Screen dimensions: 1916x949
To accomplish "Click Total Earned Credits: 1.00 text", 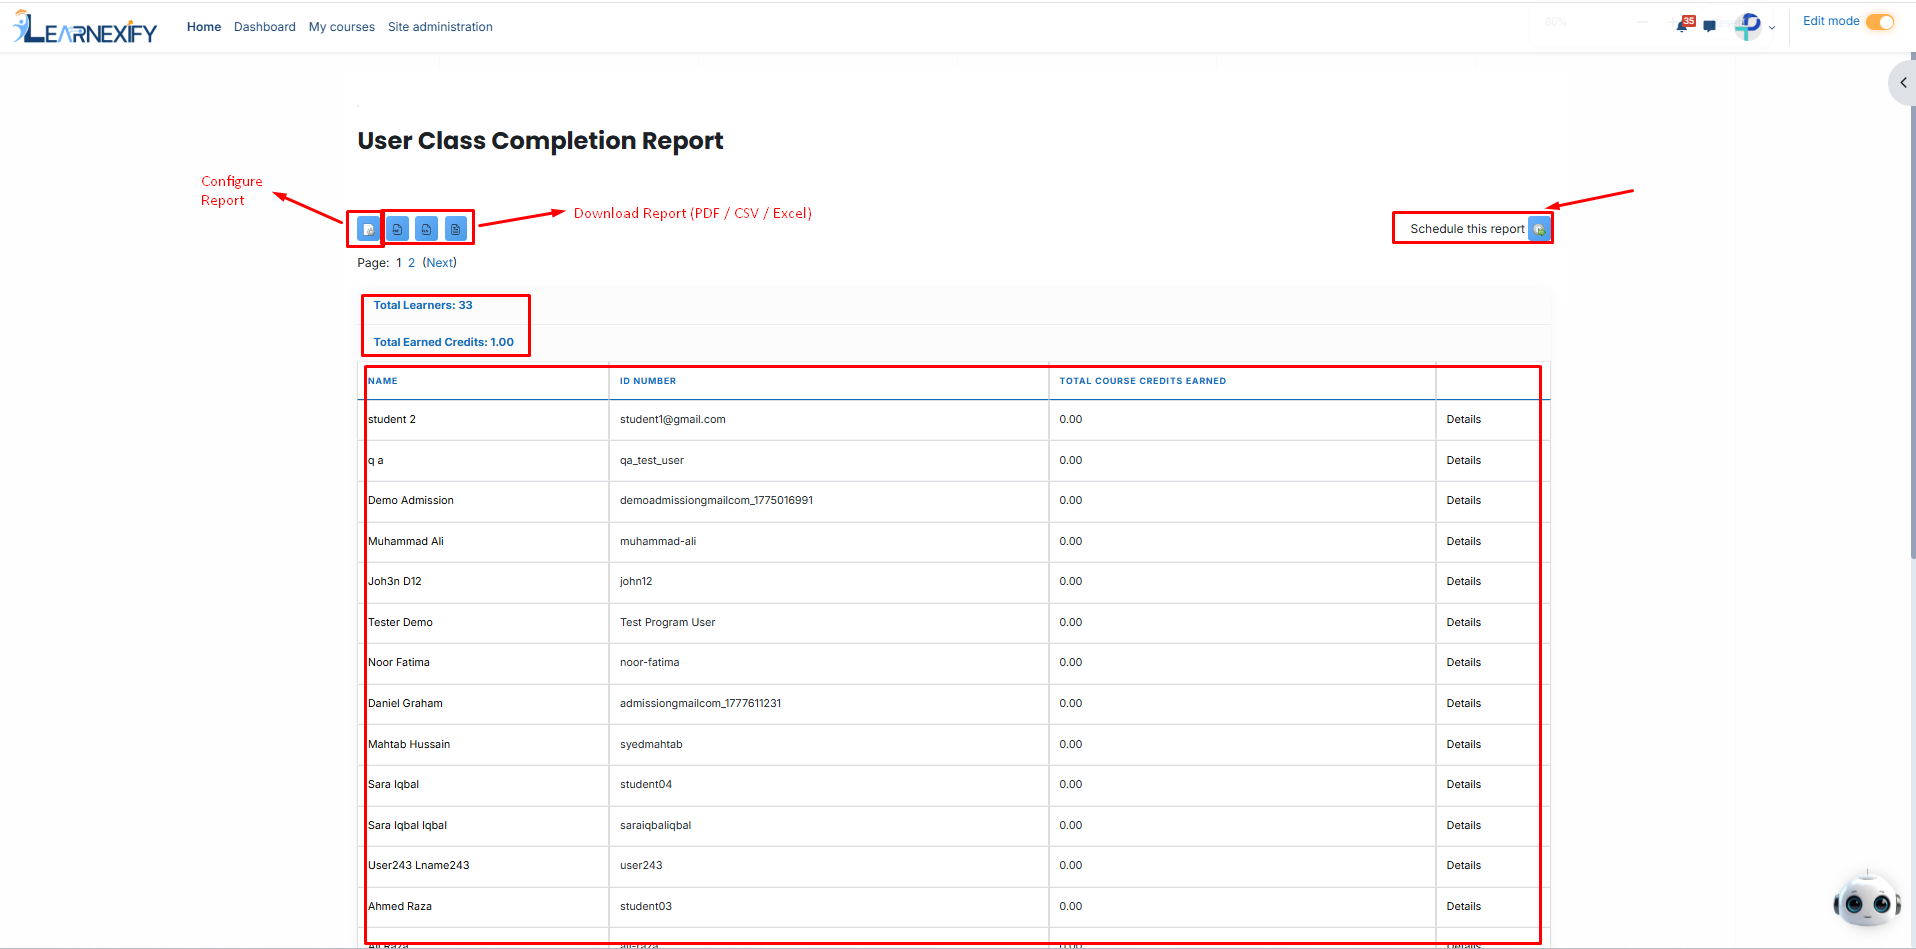I will click(x=444, y=342).
